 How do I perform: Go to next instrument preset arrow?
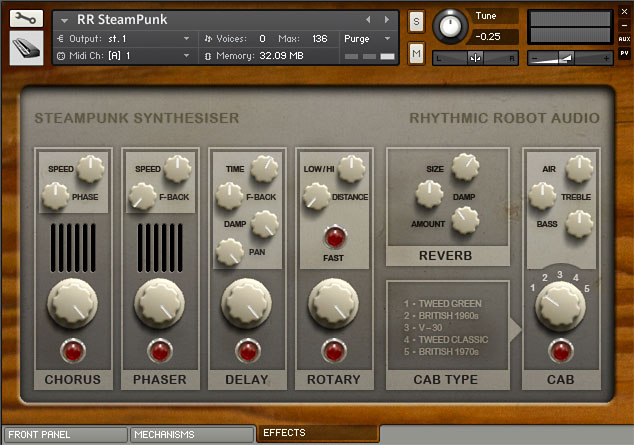click(x=387, y=19)
